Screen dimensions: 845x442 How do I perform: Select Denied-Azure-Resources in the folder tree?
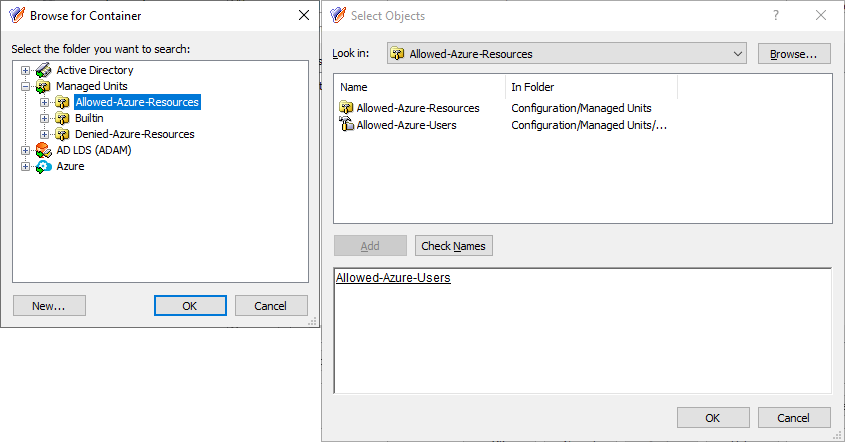coord(135,134)
